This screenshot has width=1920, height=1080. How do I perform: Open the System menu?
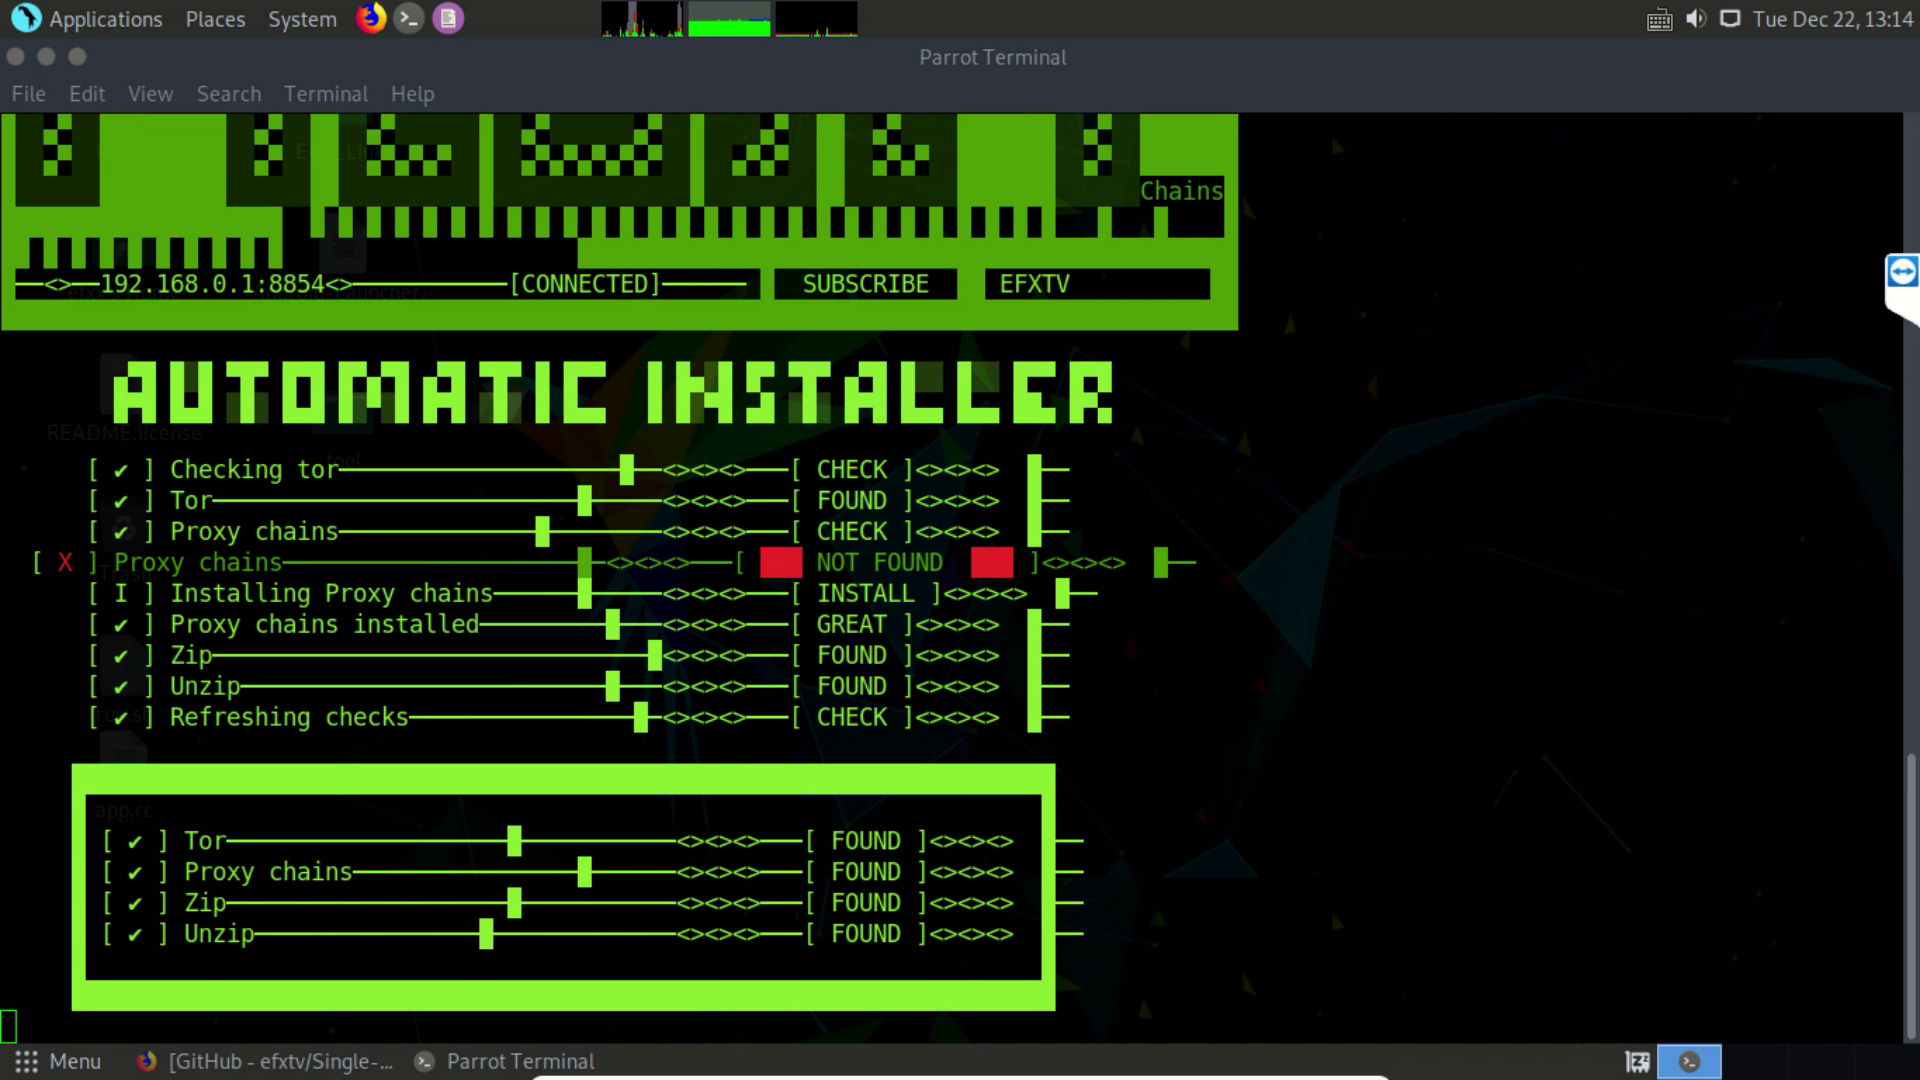pyautogui.click(x=302, y=19)
